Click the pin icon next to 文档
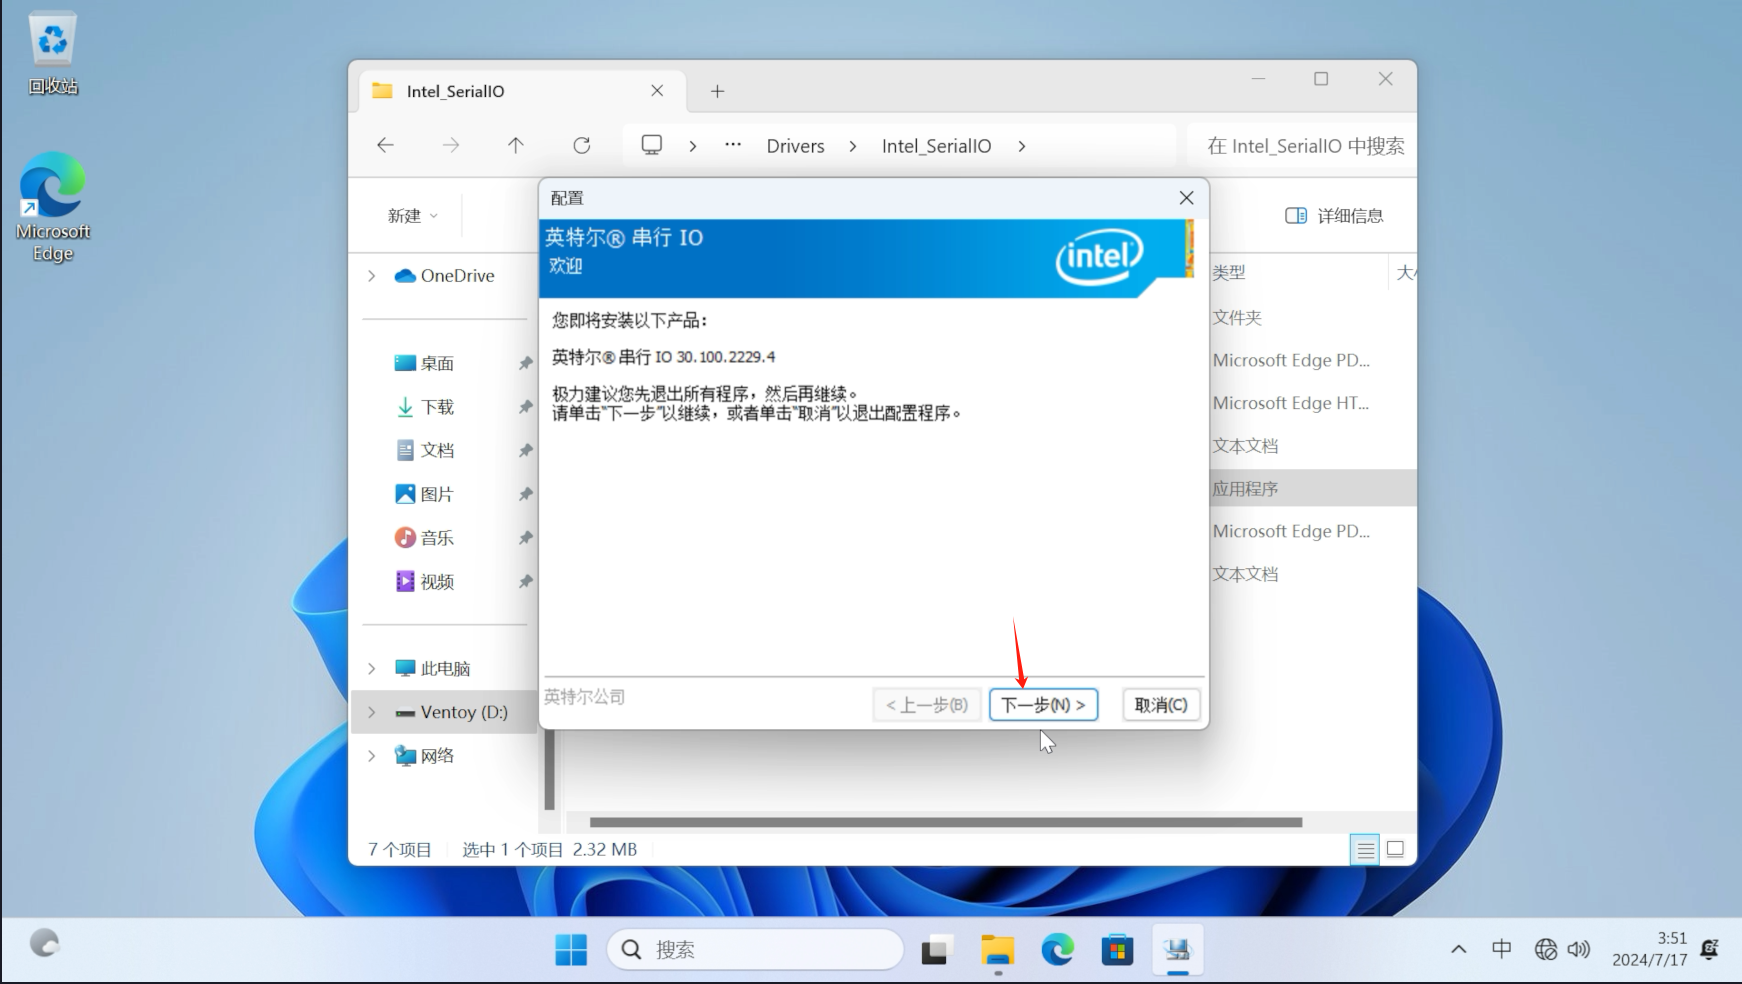This screenshot has width=1742, height=984. point(525,450)
